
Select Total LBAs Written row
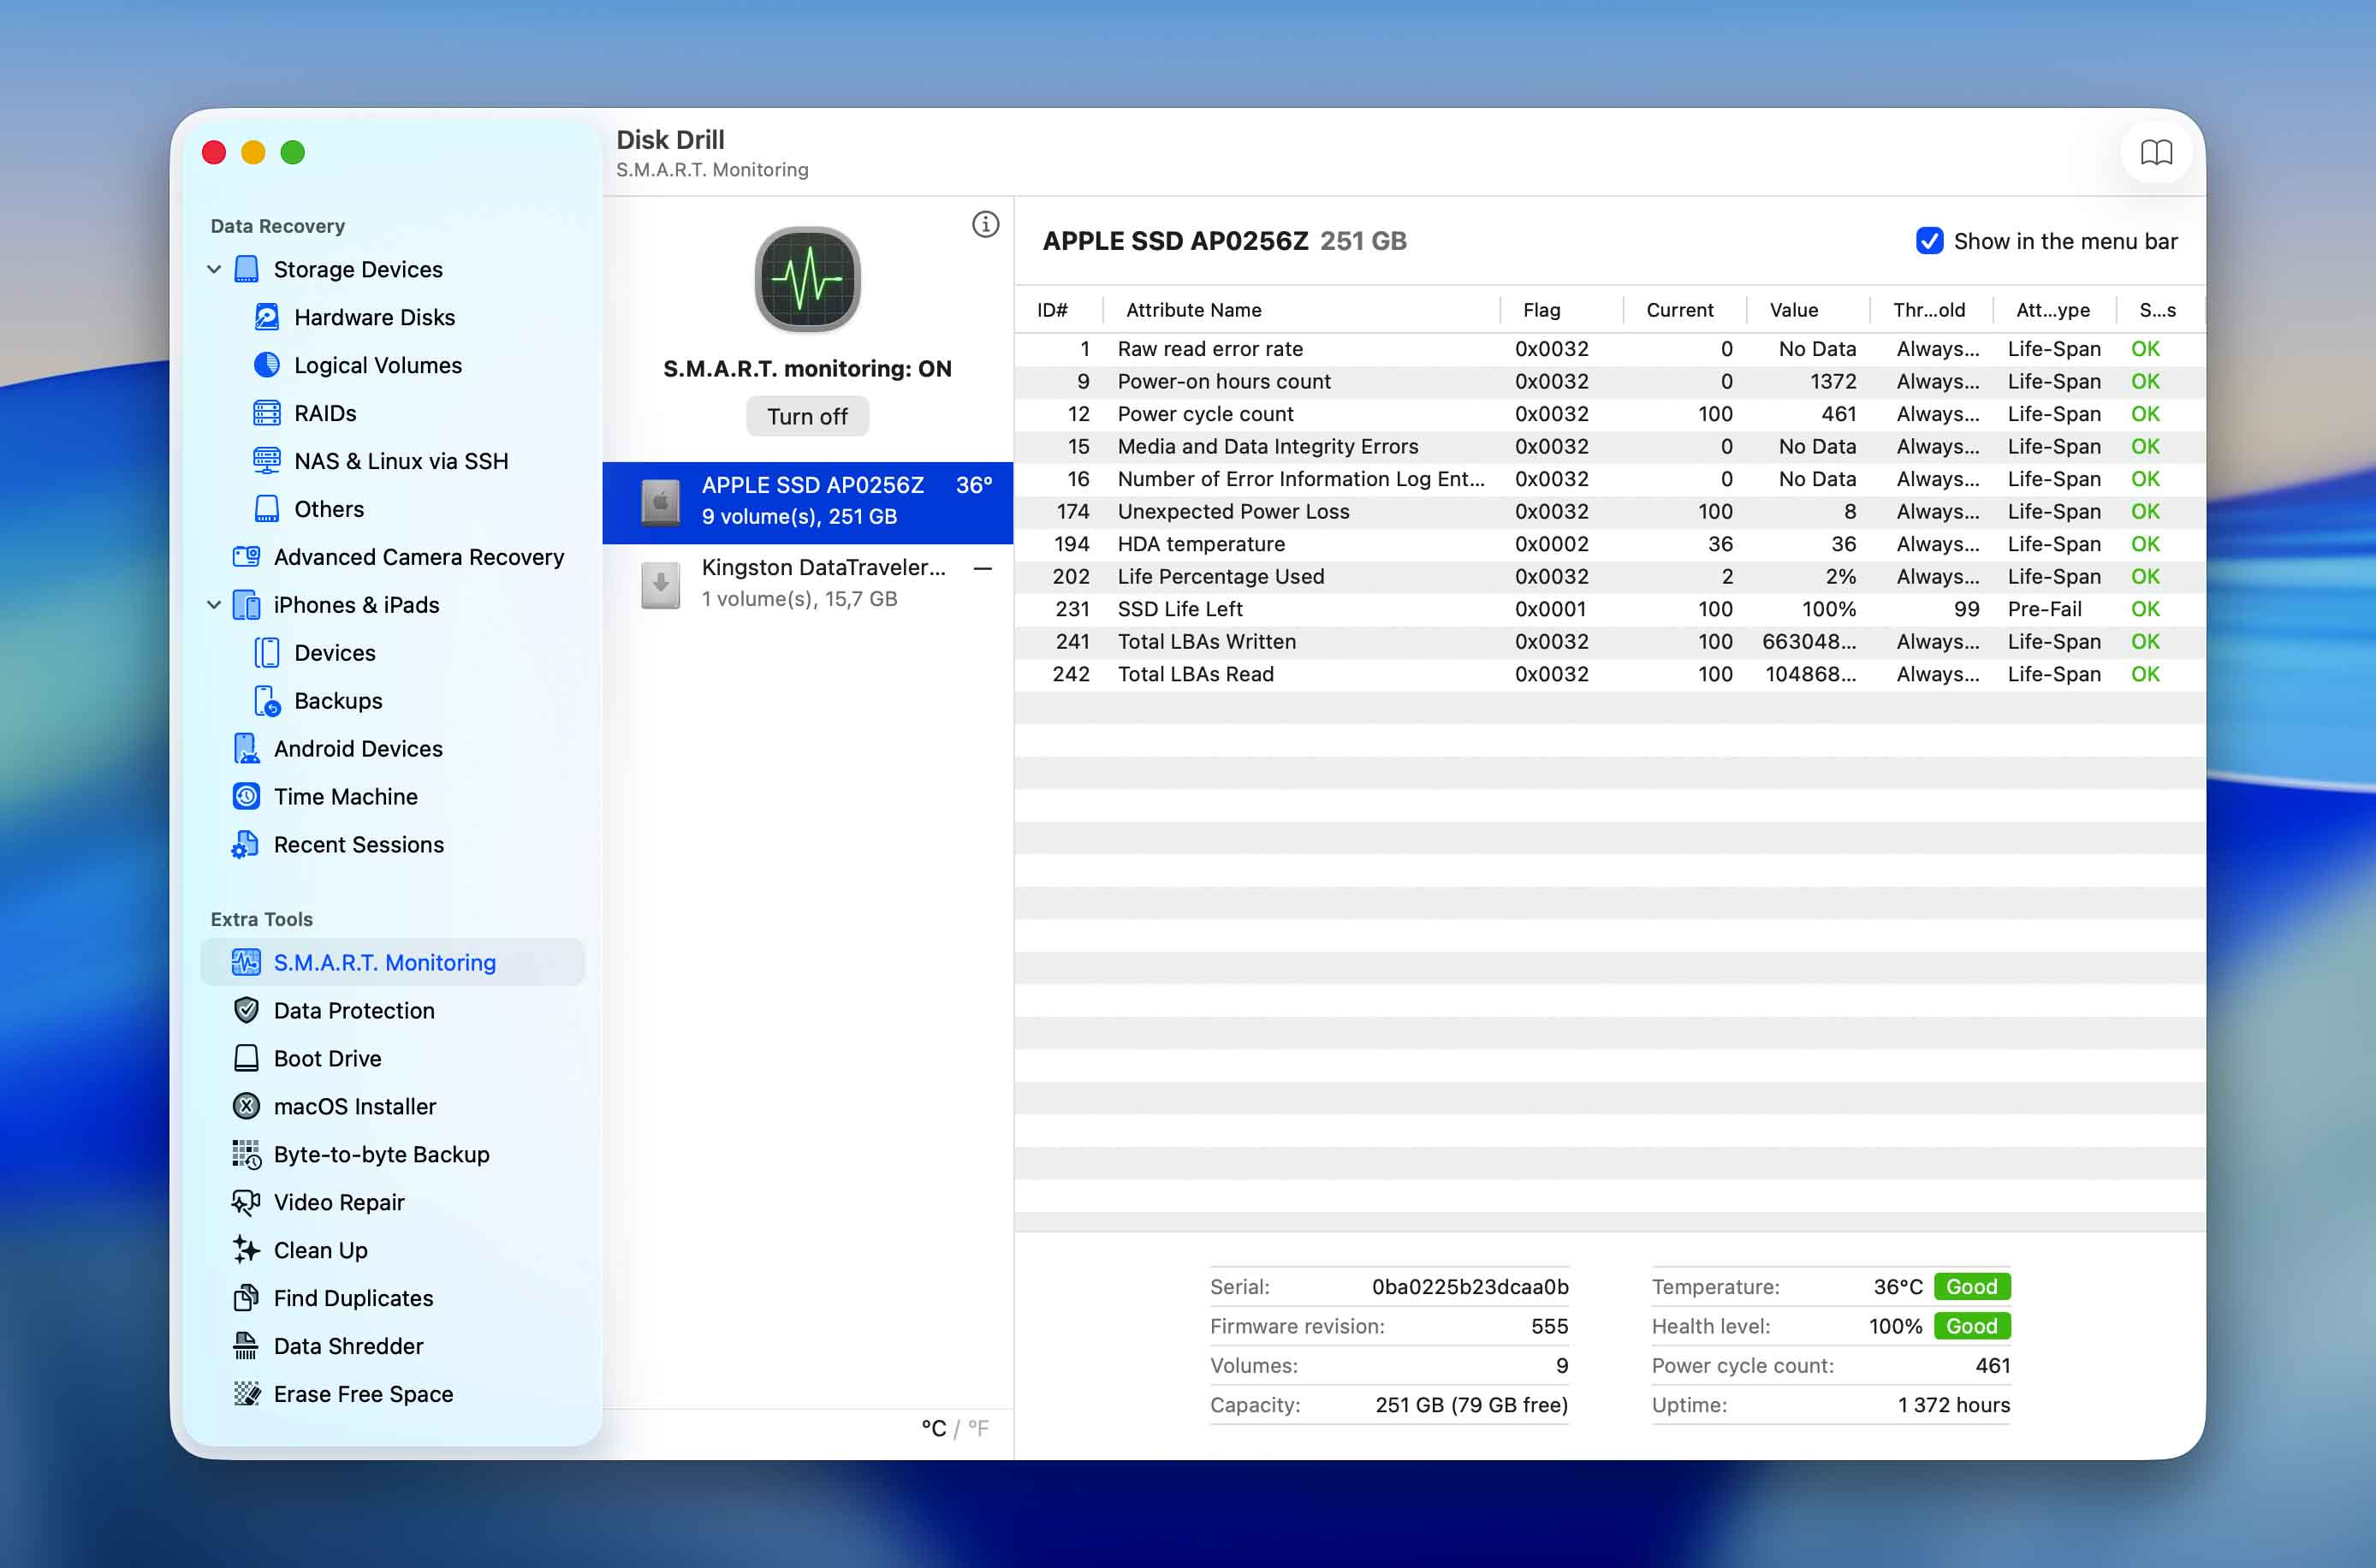1609,641
